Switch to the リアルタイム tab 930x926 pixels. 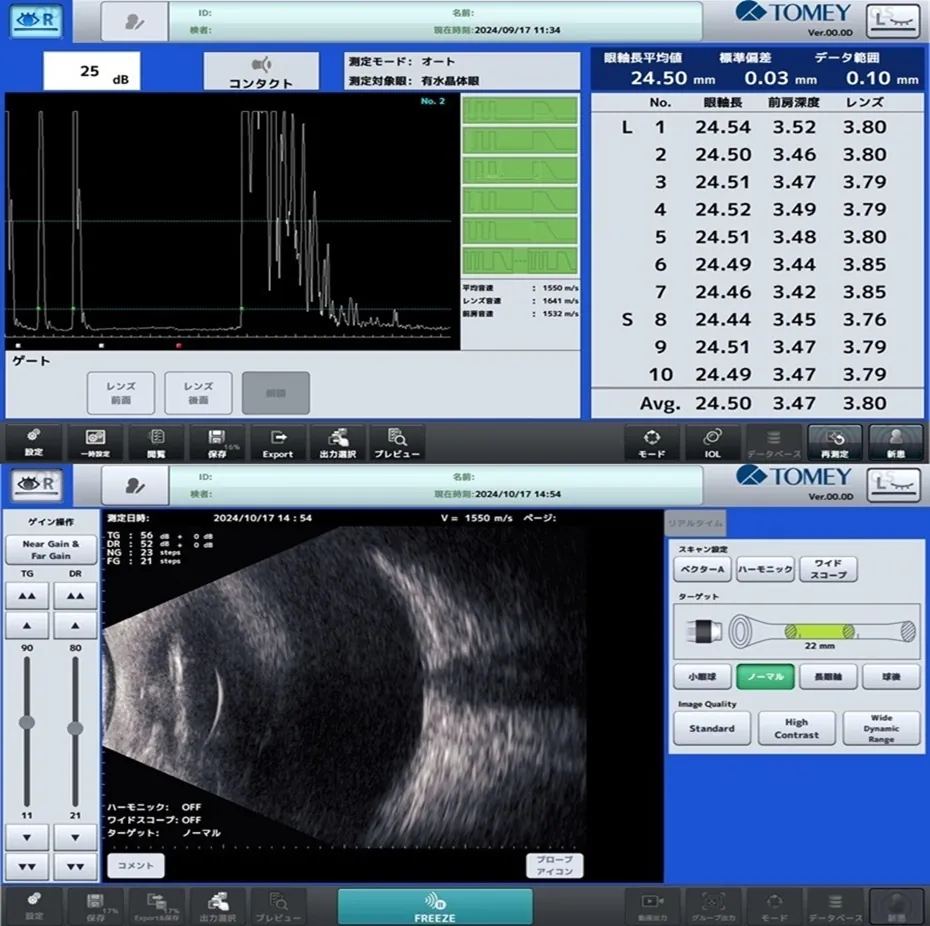coord(696,524)
